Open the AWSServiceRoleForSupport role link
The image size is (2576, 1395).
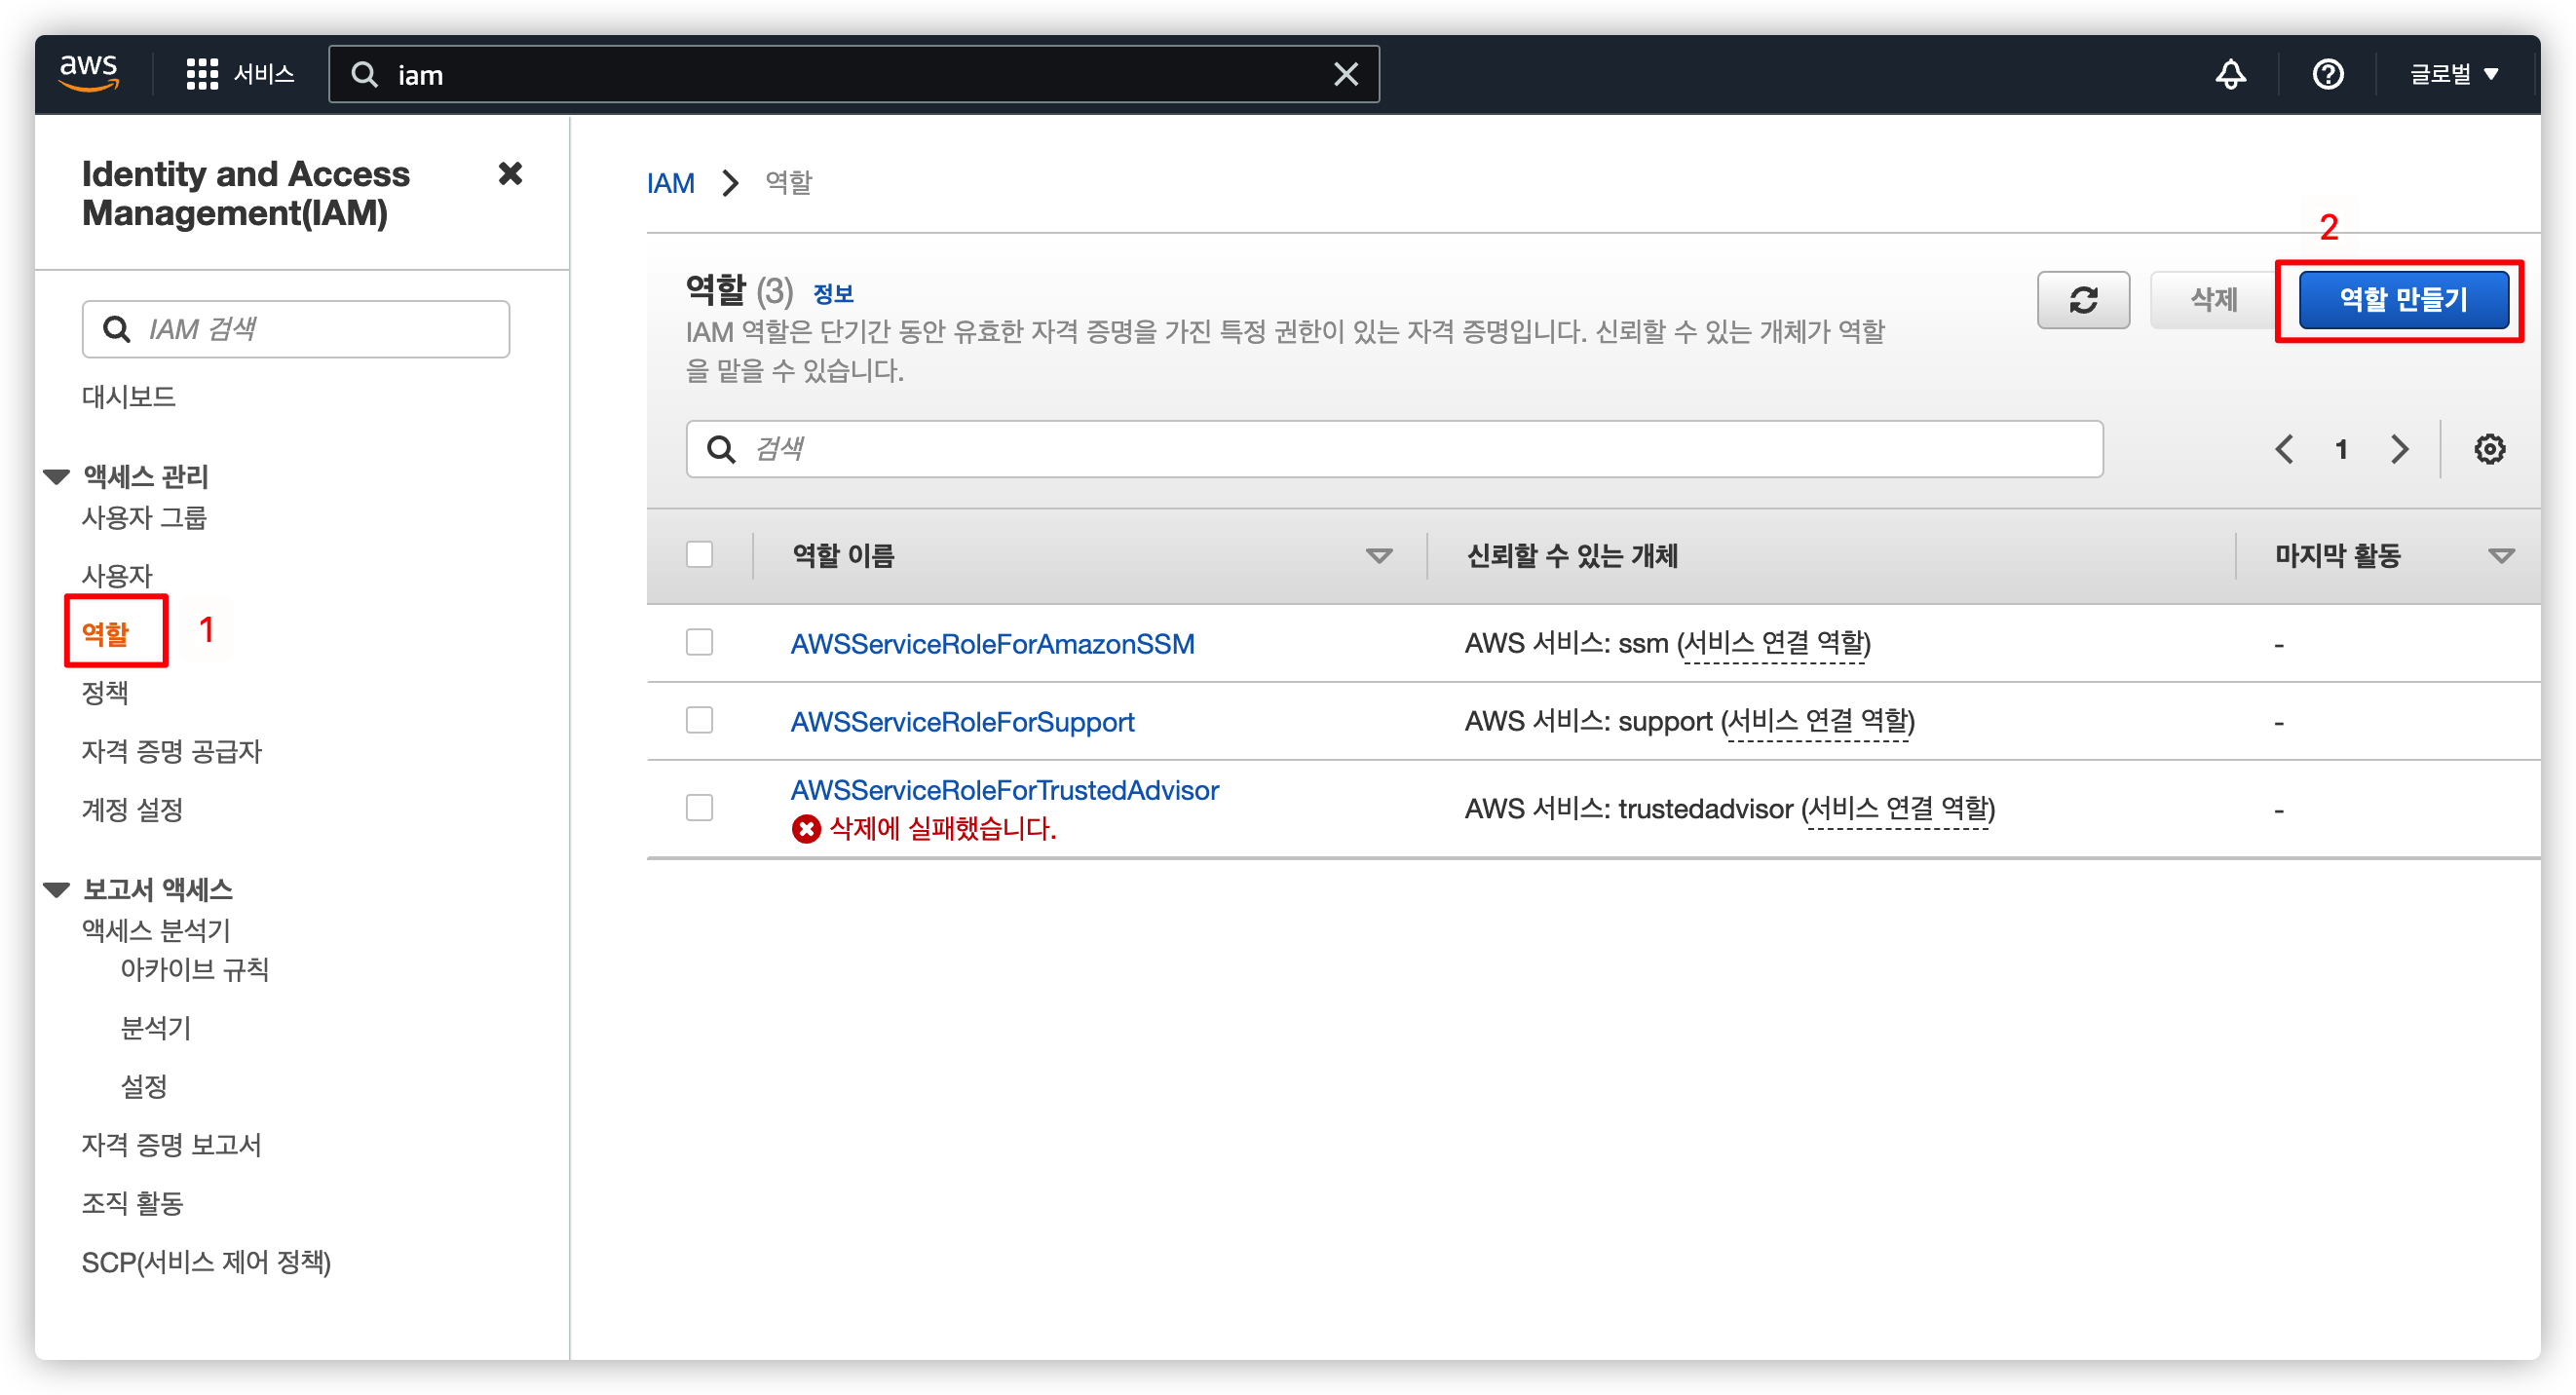[x=961, y=722]
